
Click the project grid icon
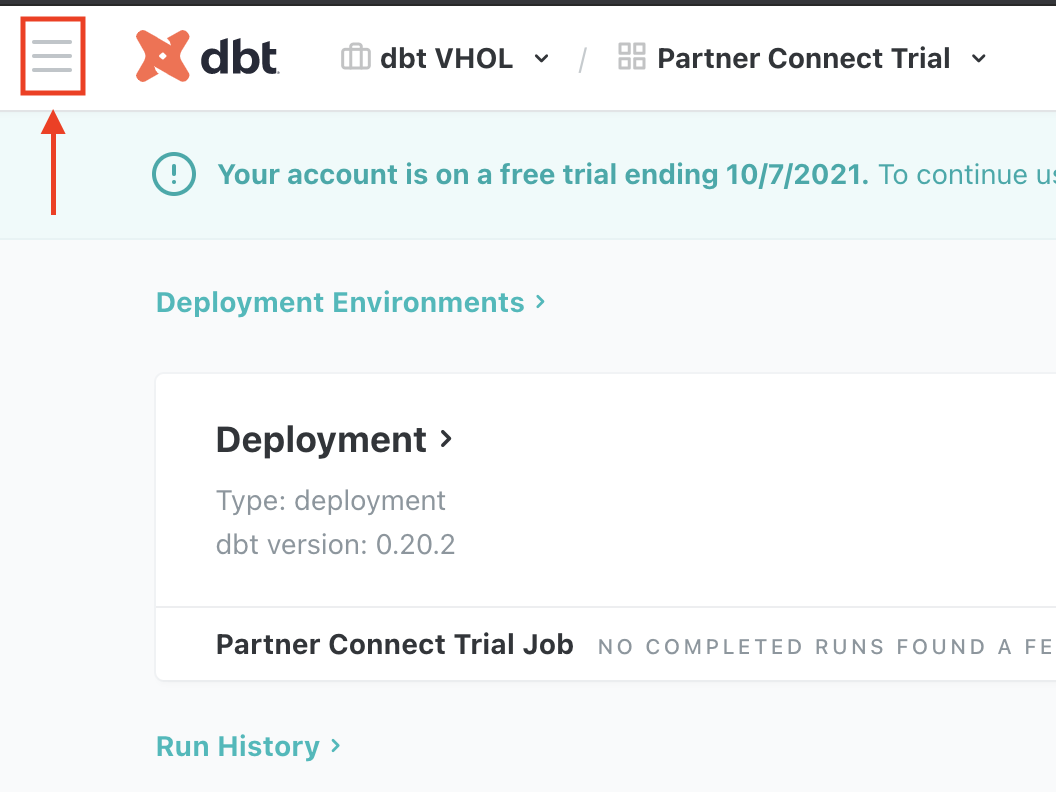pyautogui.click(x=631, y=57)
